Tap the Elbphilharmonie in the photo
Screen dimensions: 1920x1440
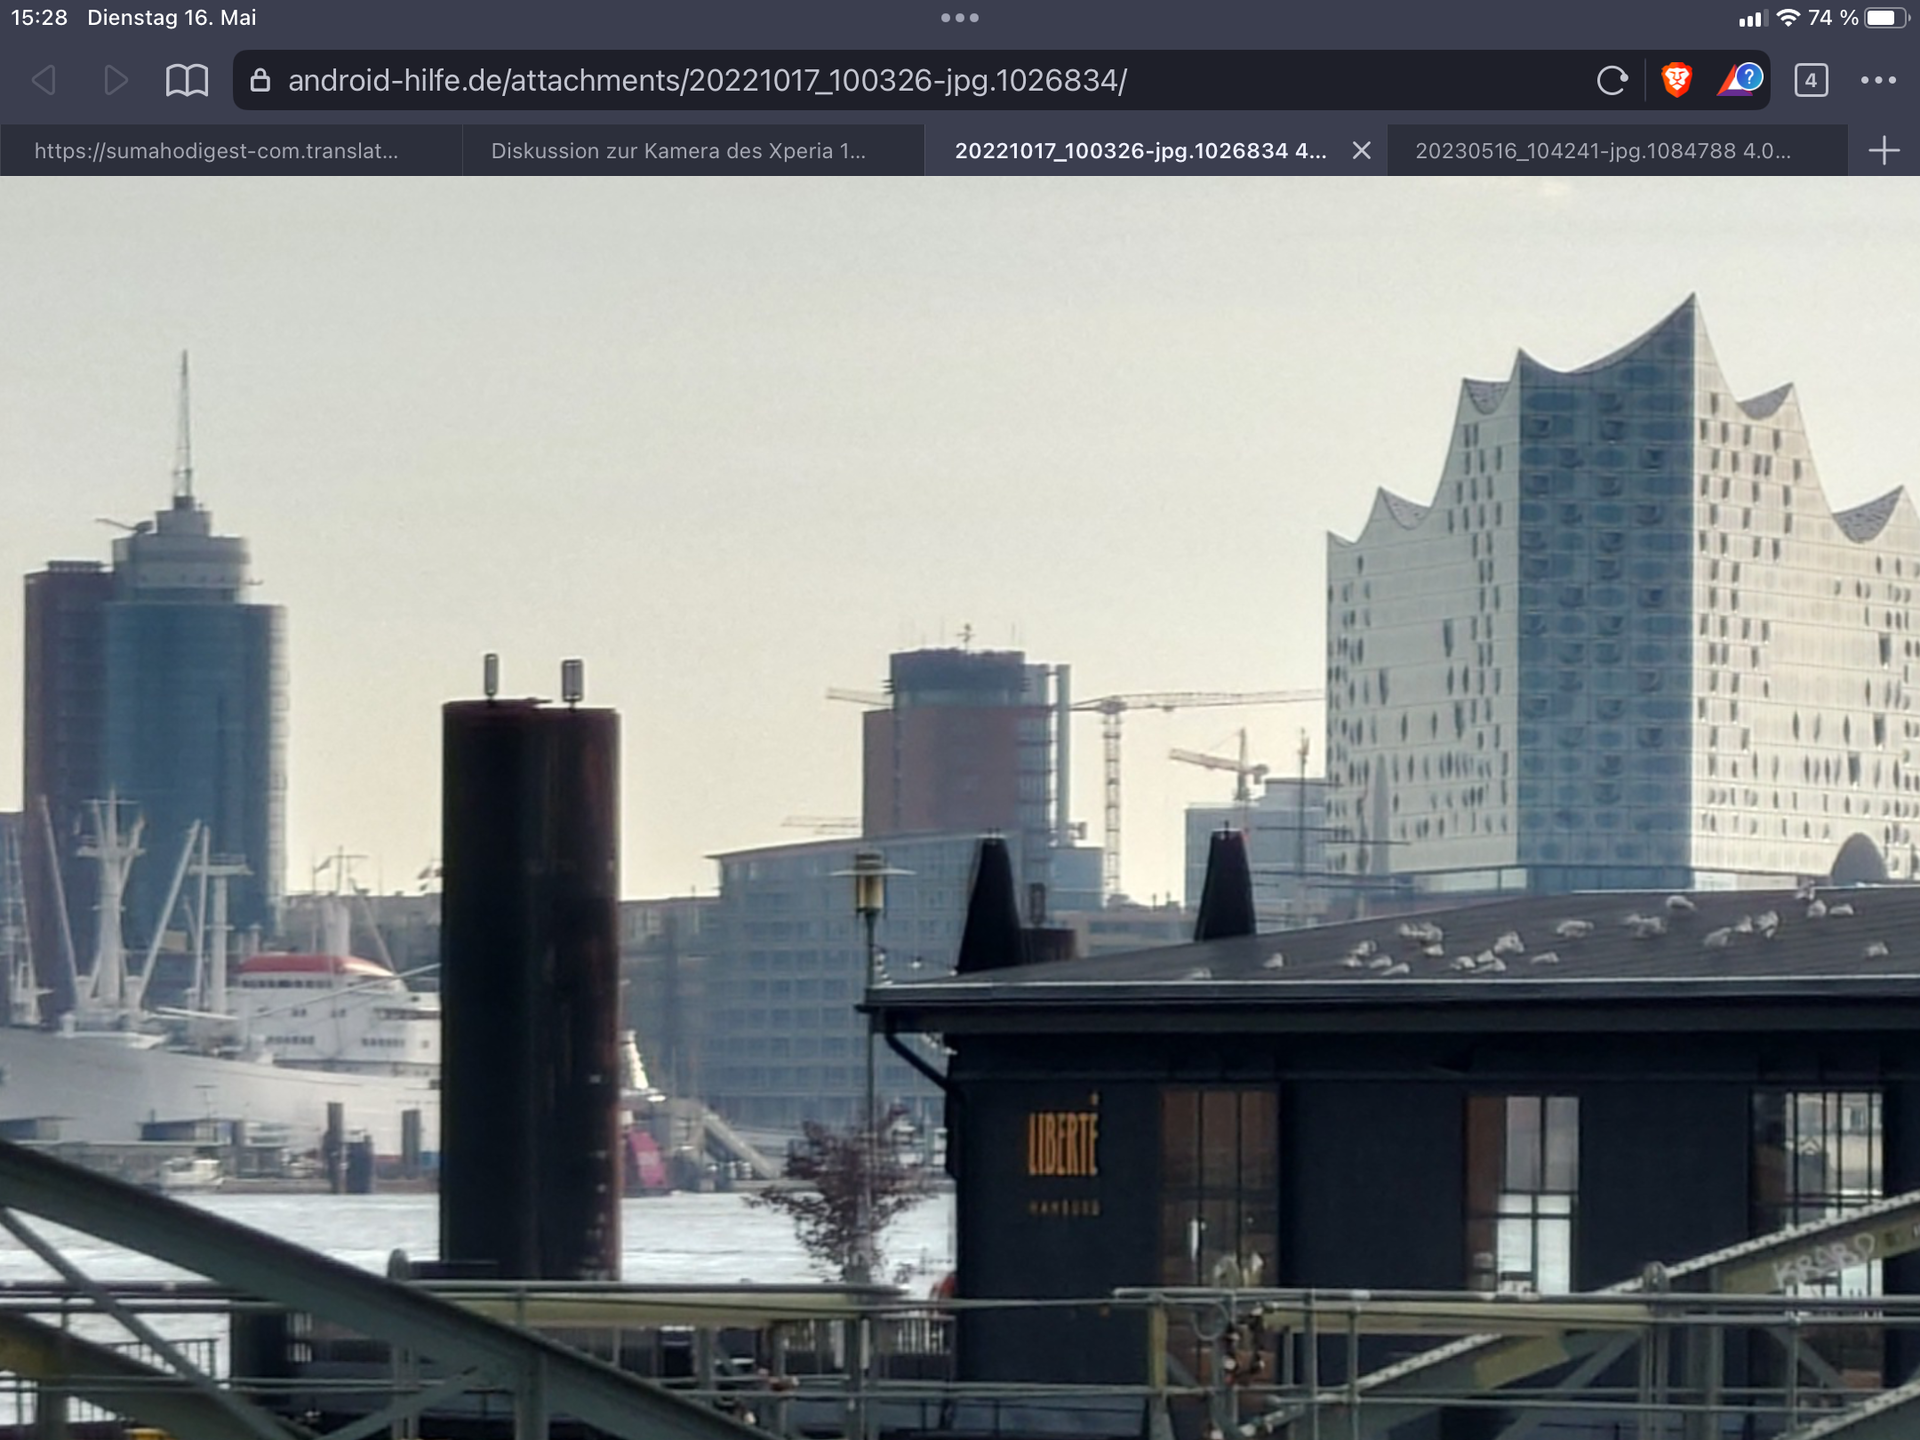(x=1620, y=620)
